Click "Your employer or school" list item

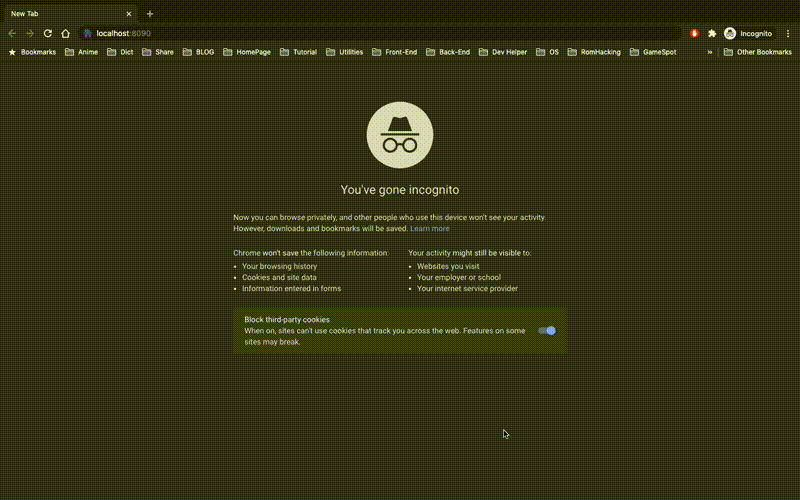click(459, 278)
